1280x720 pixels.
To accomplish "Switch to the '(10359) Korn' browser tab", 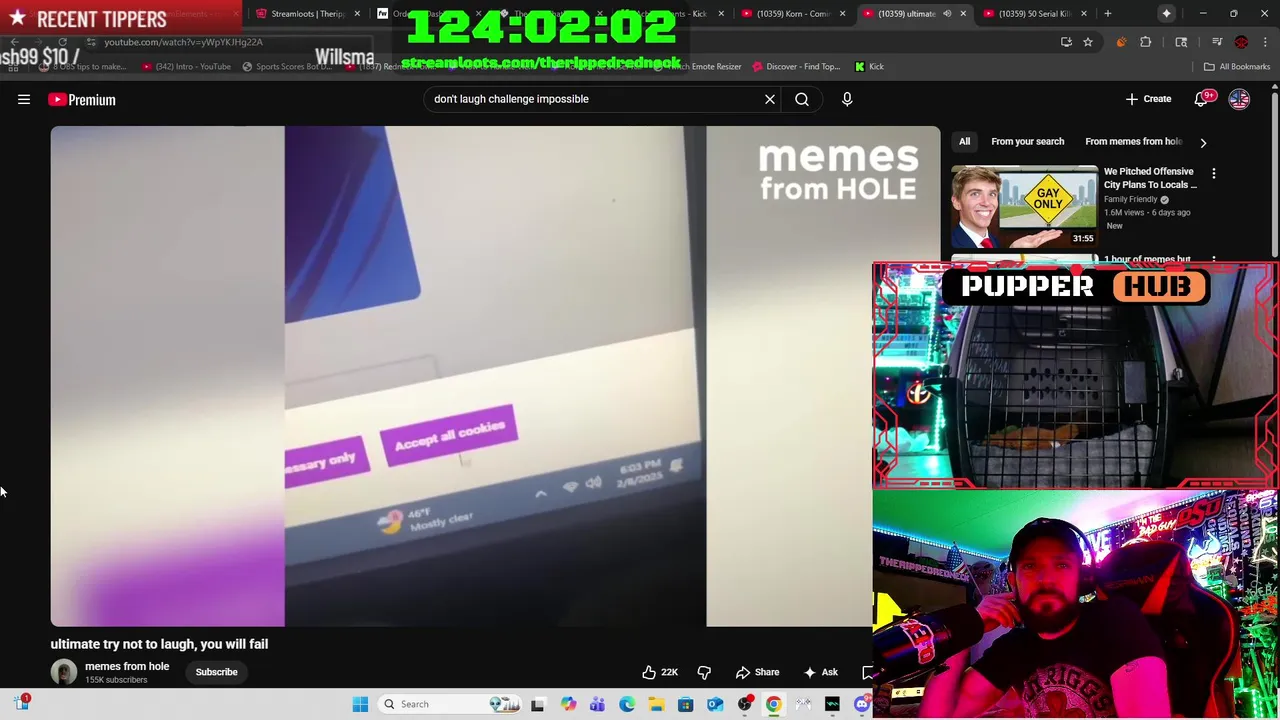I will click(790, 14).
